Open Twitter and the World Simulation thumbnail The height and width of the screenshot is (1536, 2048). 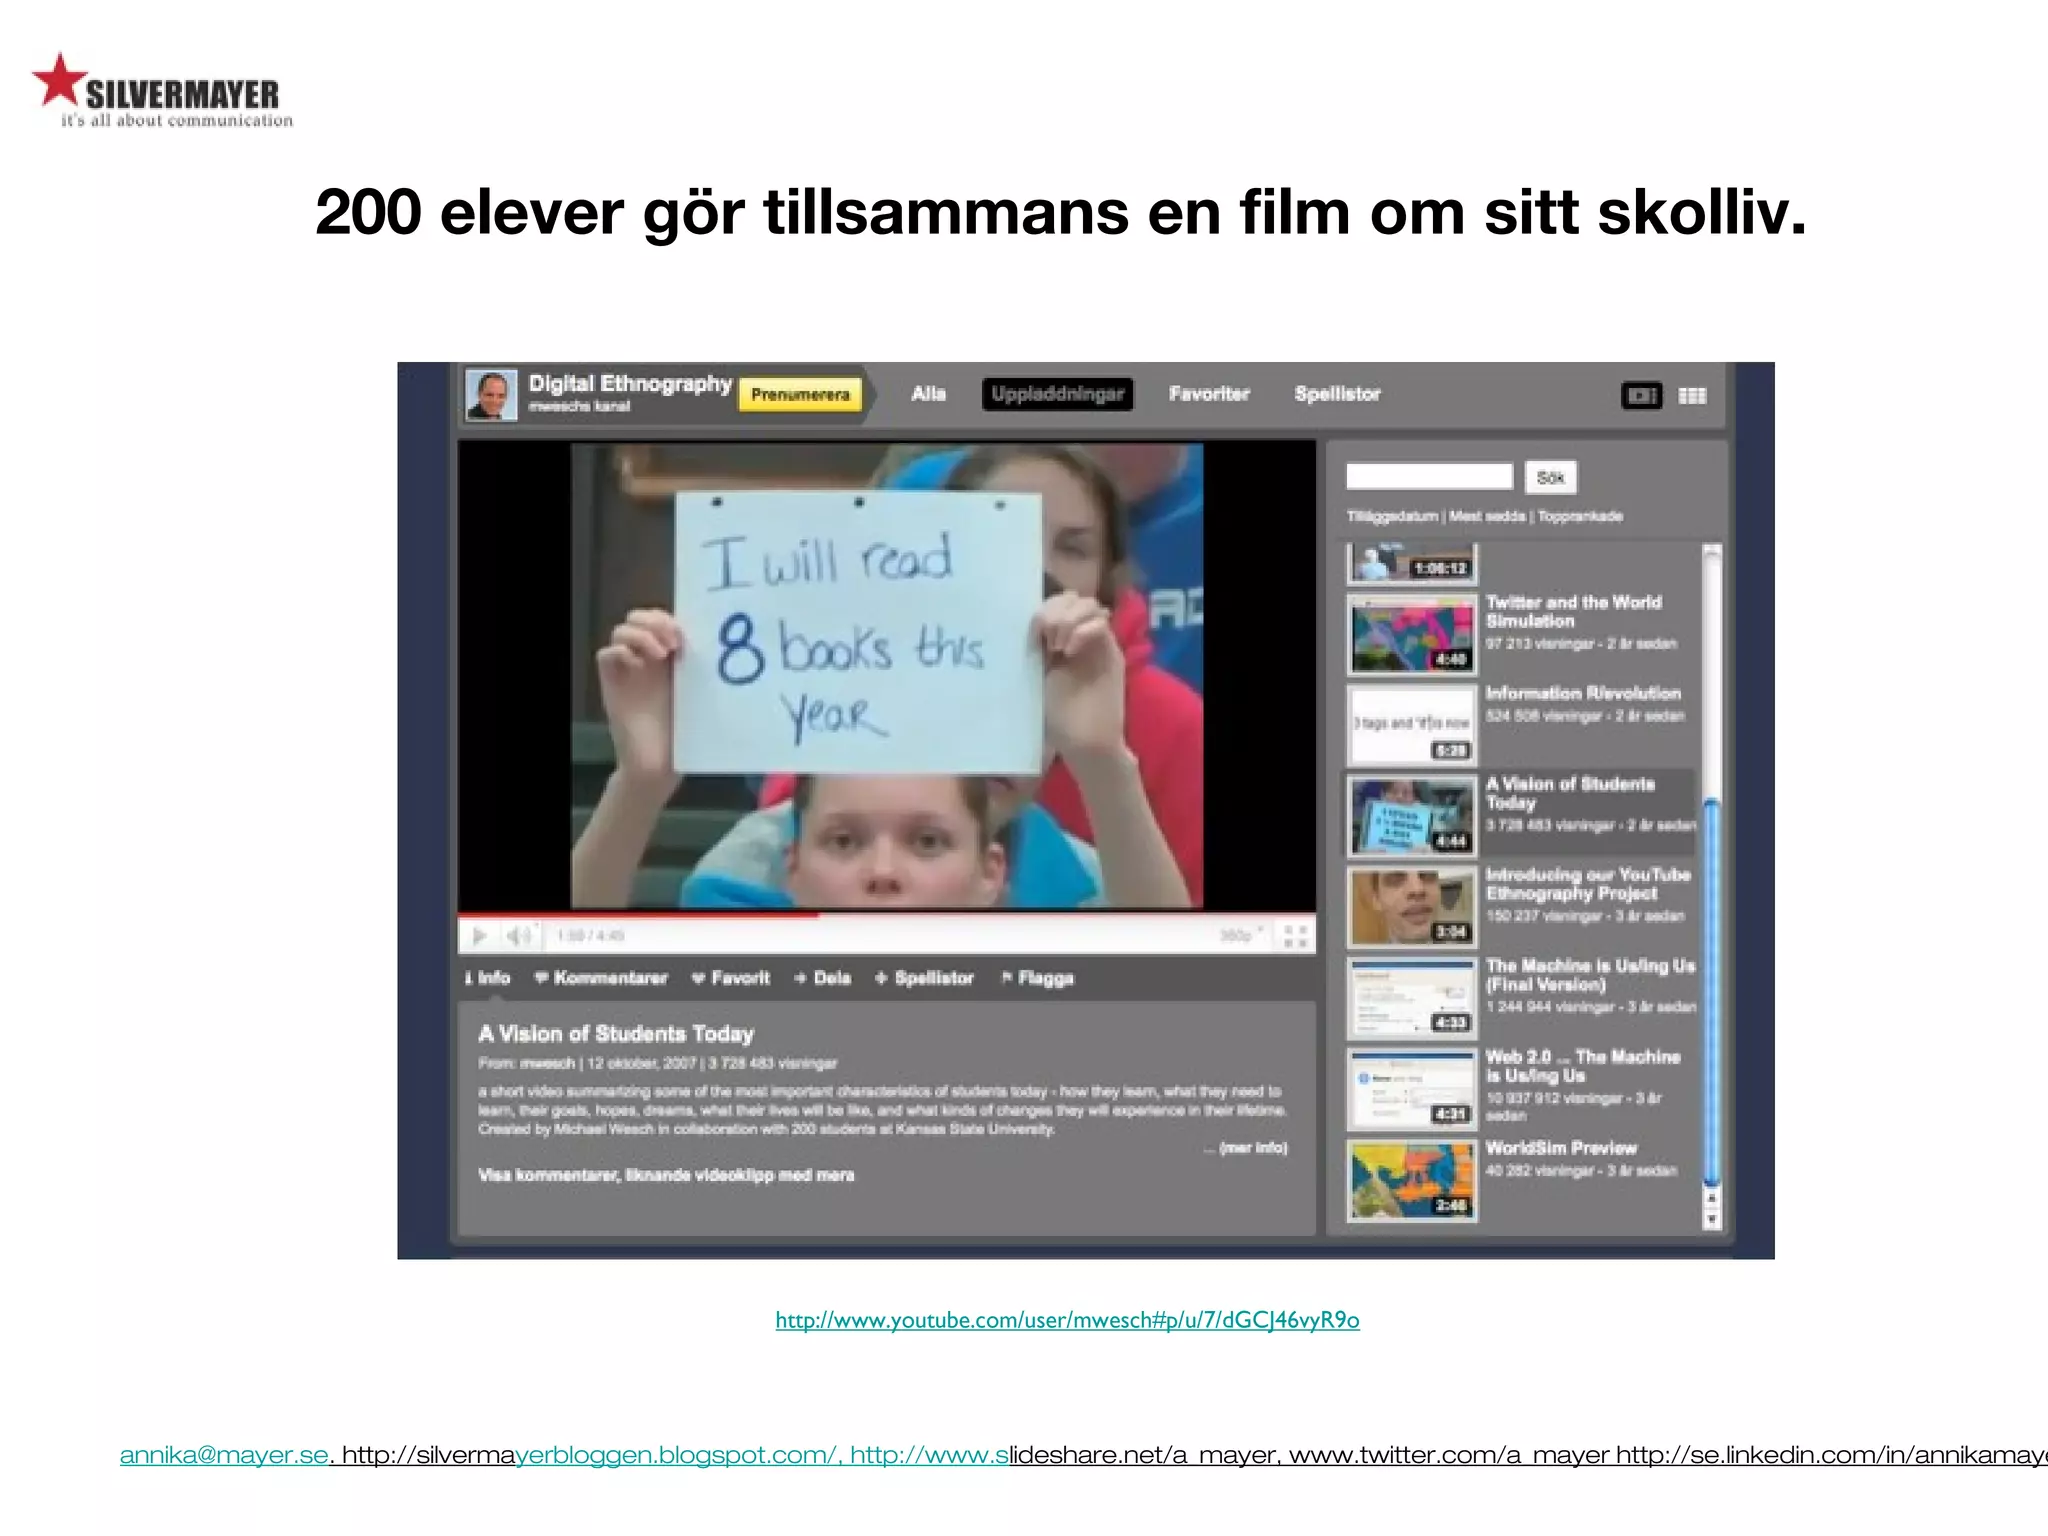pyautogui.click(x=1411, y=634)
